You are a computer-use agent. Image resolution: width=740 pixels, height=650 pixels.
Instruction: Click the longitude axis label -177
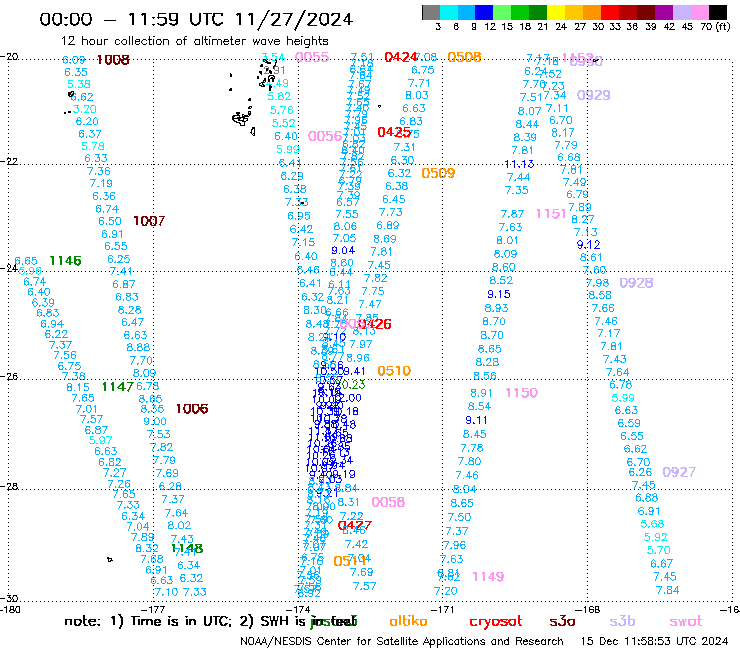(153, 610)
